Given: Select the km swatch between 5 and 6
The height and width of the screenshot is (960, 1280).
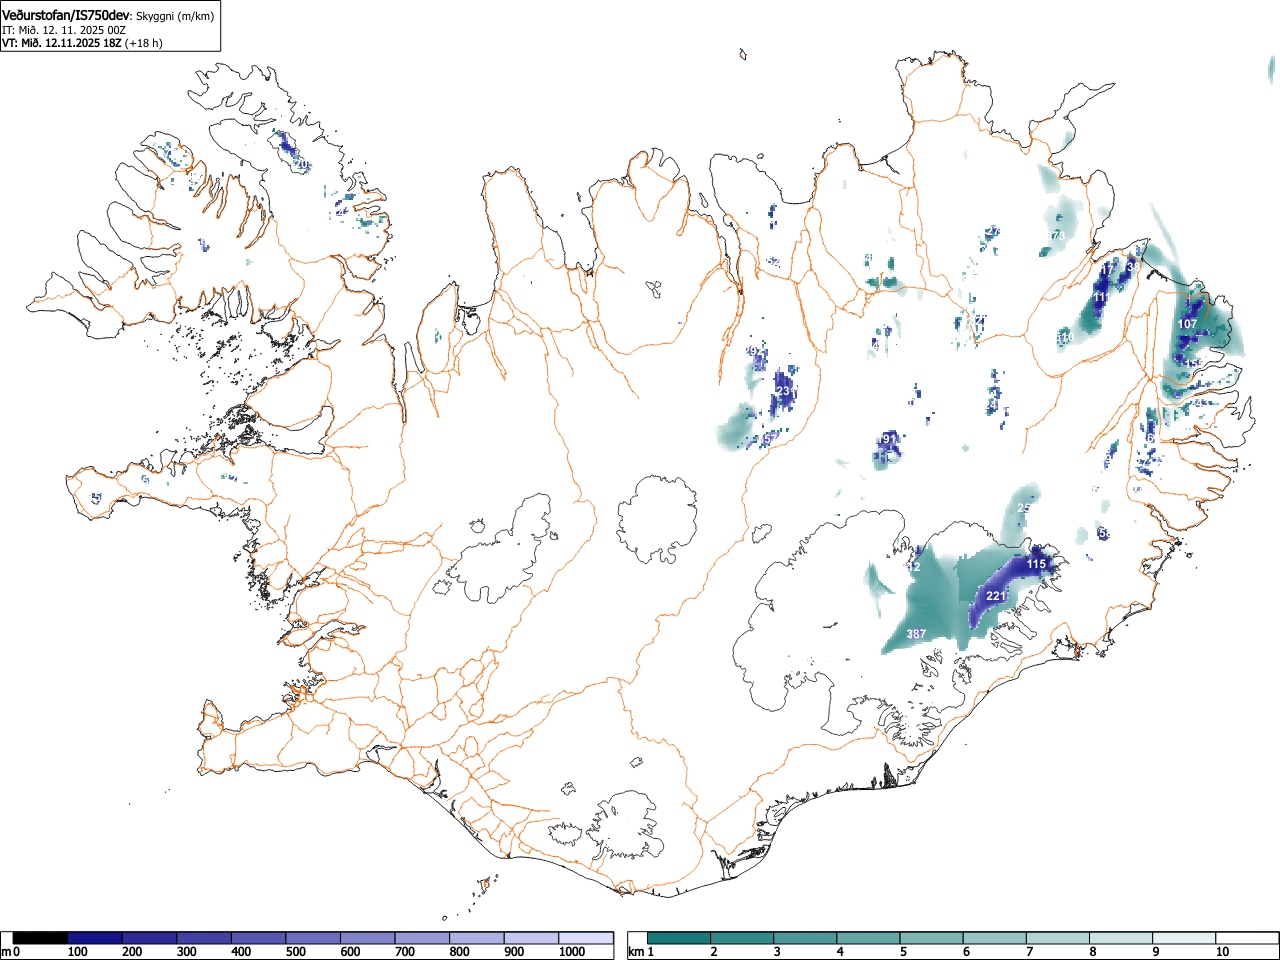Looking at the screenshot, I should [x=931, y=938].
